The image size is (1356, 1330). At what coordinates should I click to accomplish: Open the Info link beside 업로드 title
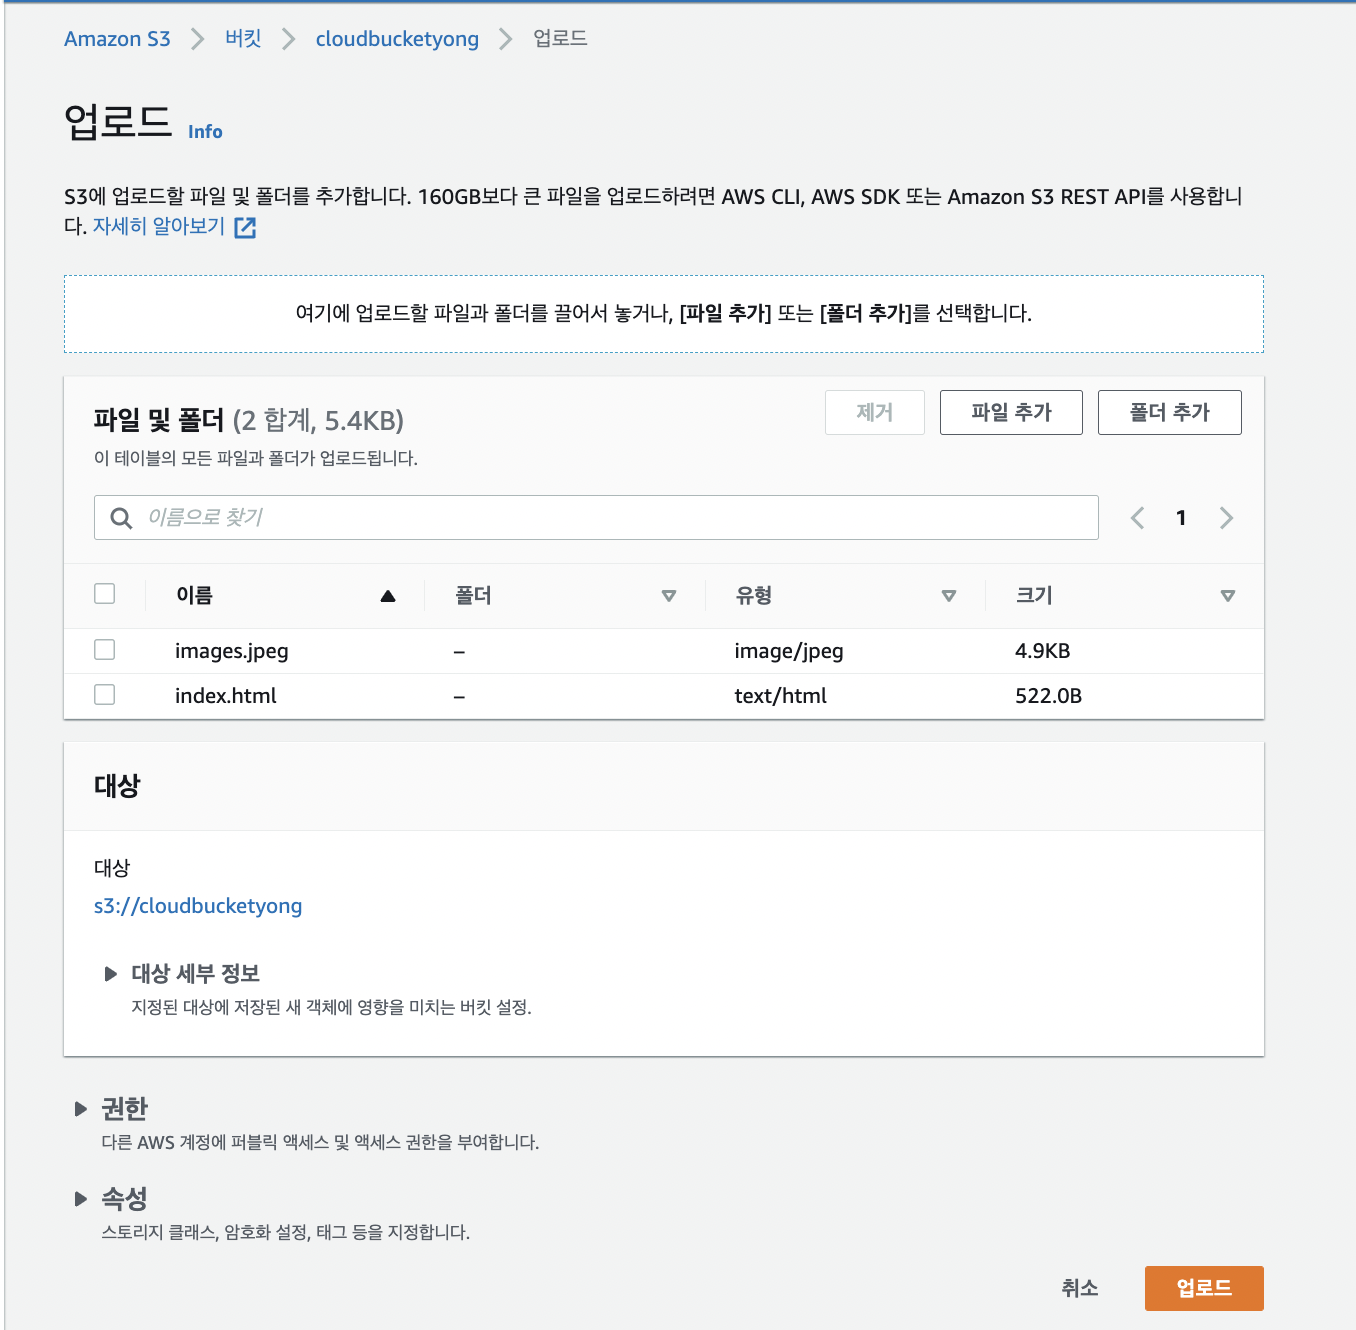coord(205,132)
